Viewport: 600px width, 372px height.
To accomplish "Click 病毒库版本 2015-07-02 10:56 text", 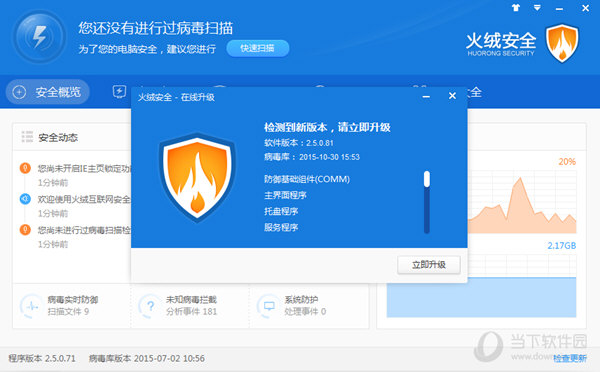I will point(147,358).
